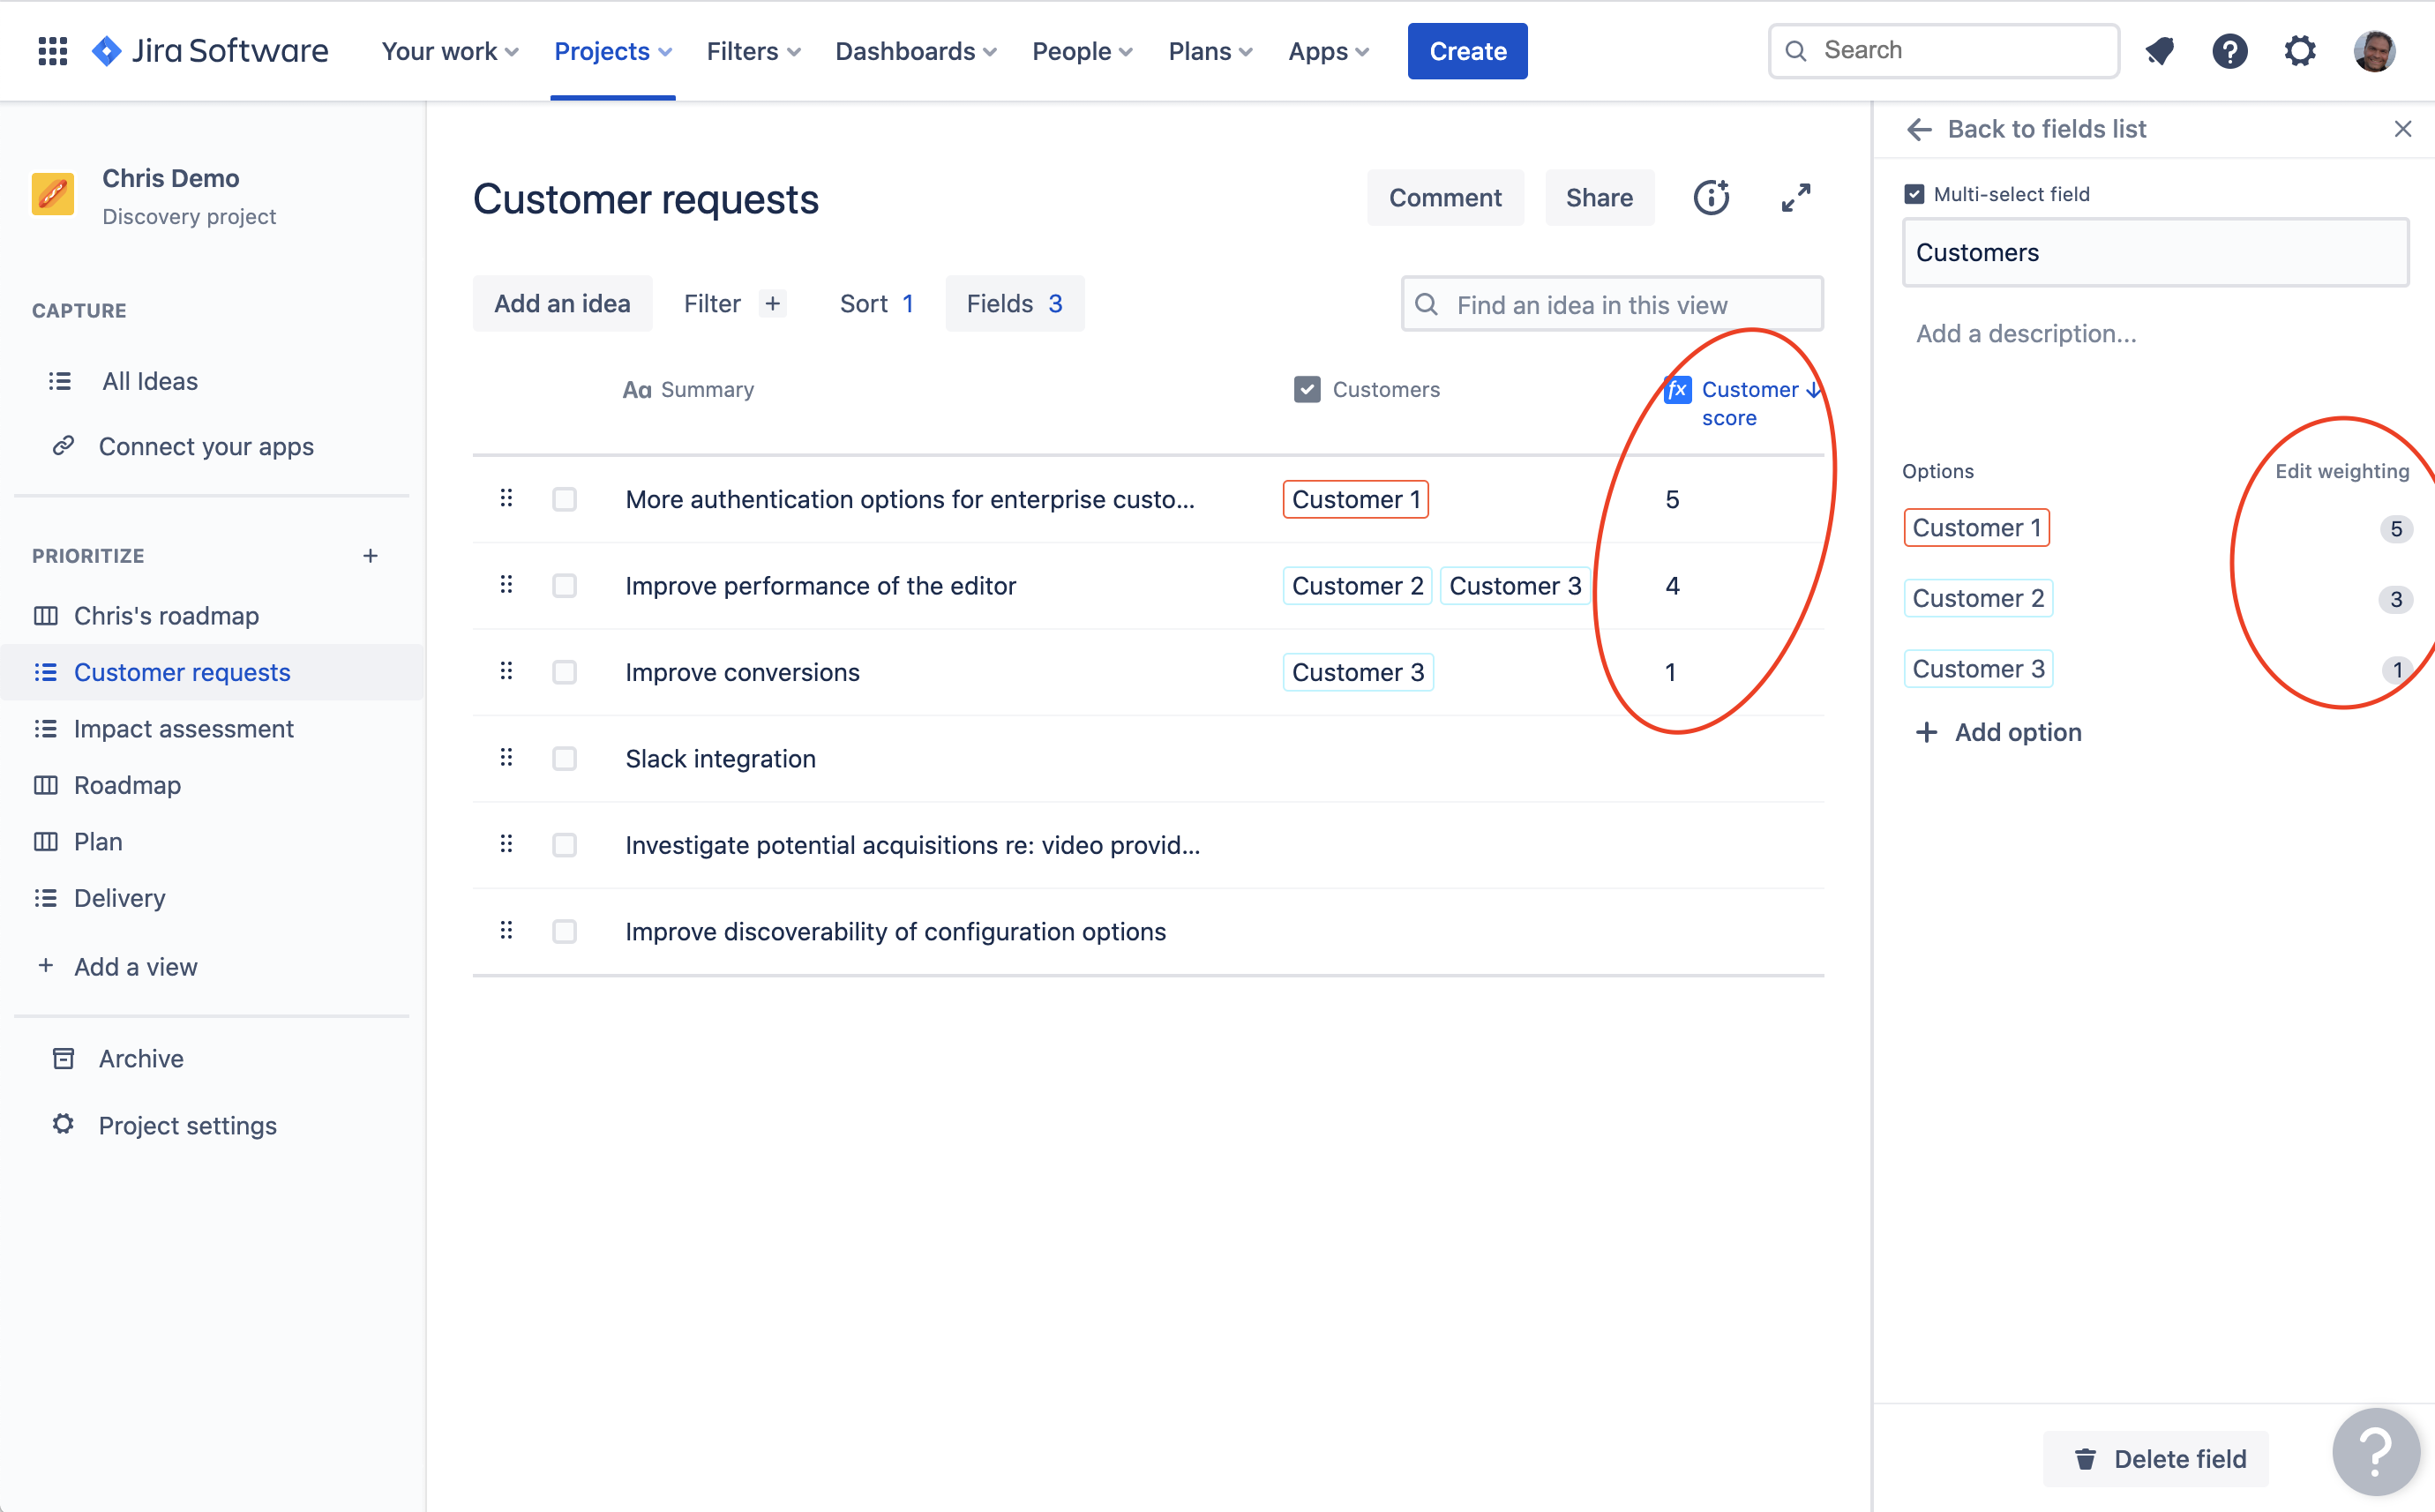The height and width of the screenshot is (1512, 2435).
Task: Open the app switcher grid icon
Action: tap(52, 51)
